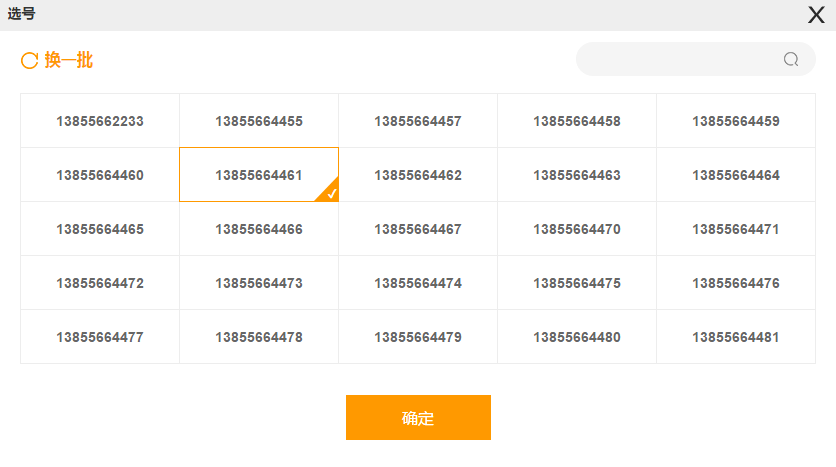Confirm selection with 确定 button
The image size is (836, 467).
[418, 417]
